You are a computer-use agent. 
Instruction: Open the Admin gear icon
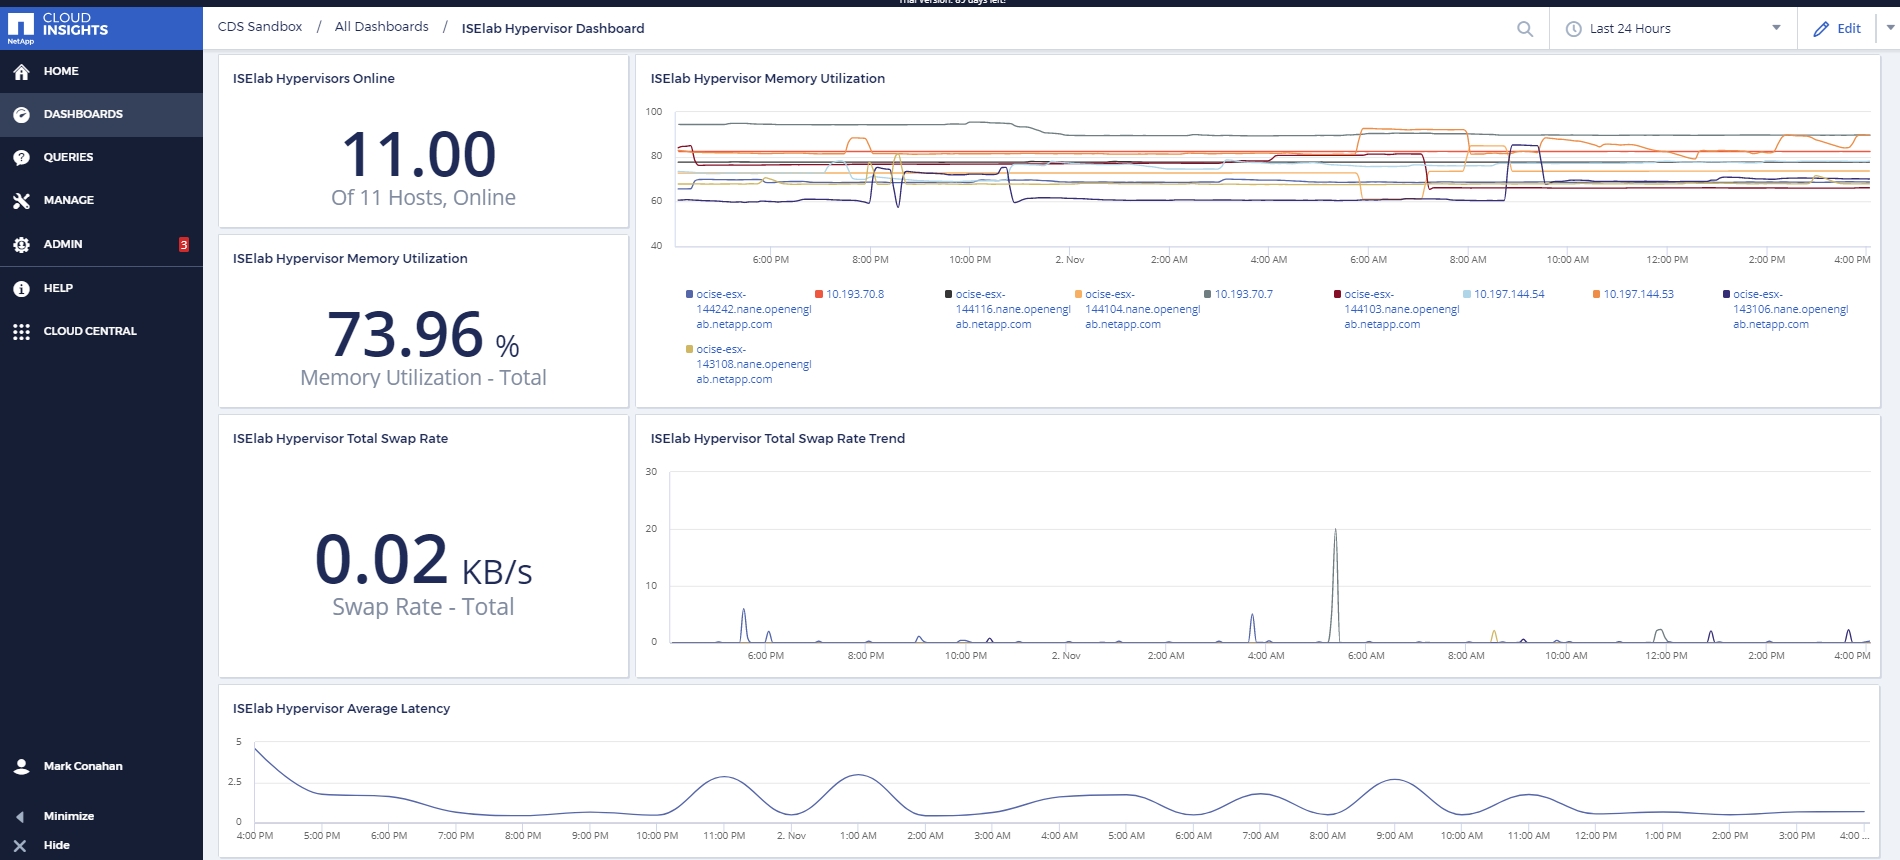click(x=21, y=245)
